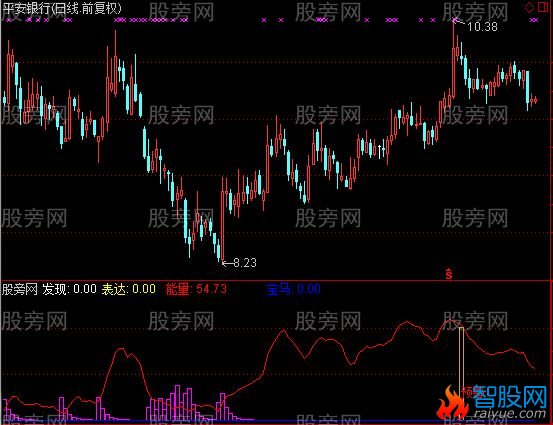The image size is (553, 425).
Task: Select the 表达: 0.00 indicator value
Action: (129, 289)
